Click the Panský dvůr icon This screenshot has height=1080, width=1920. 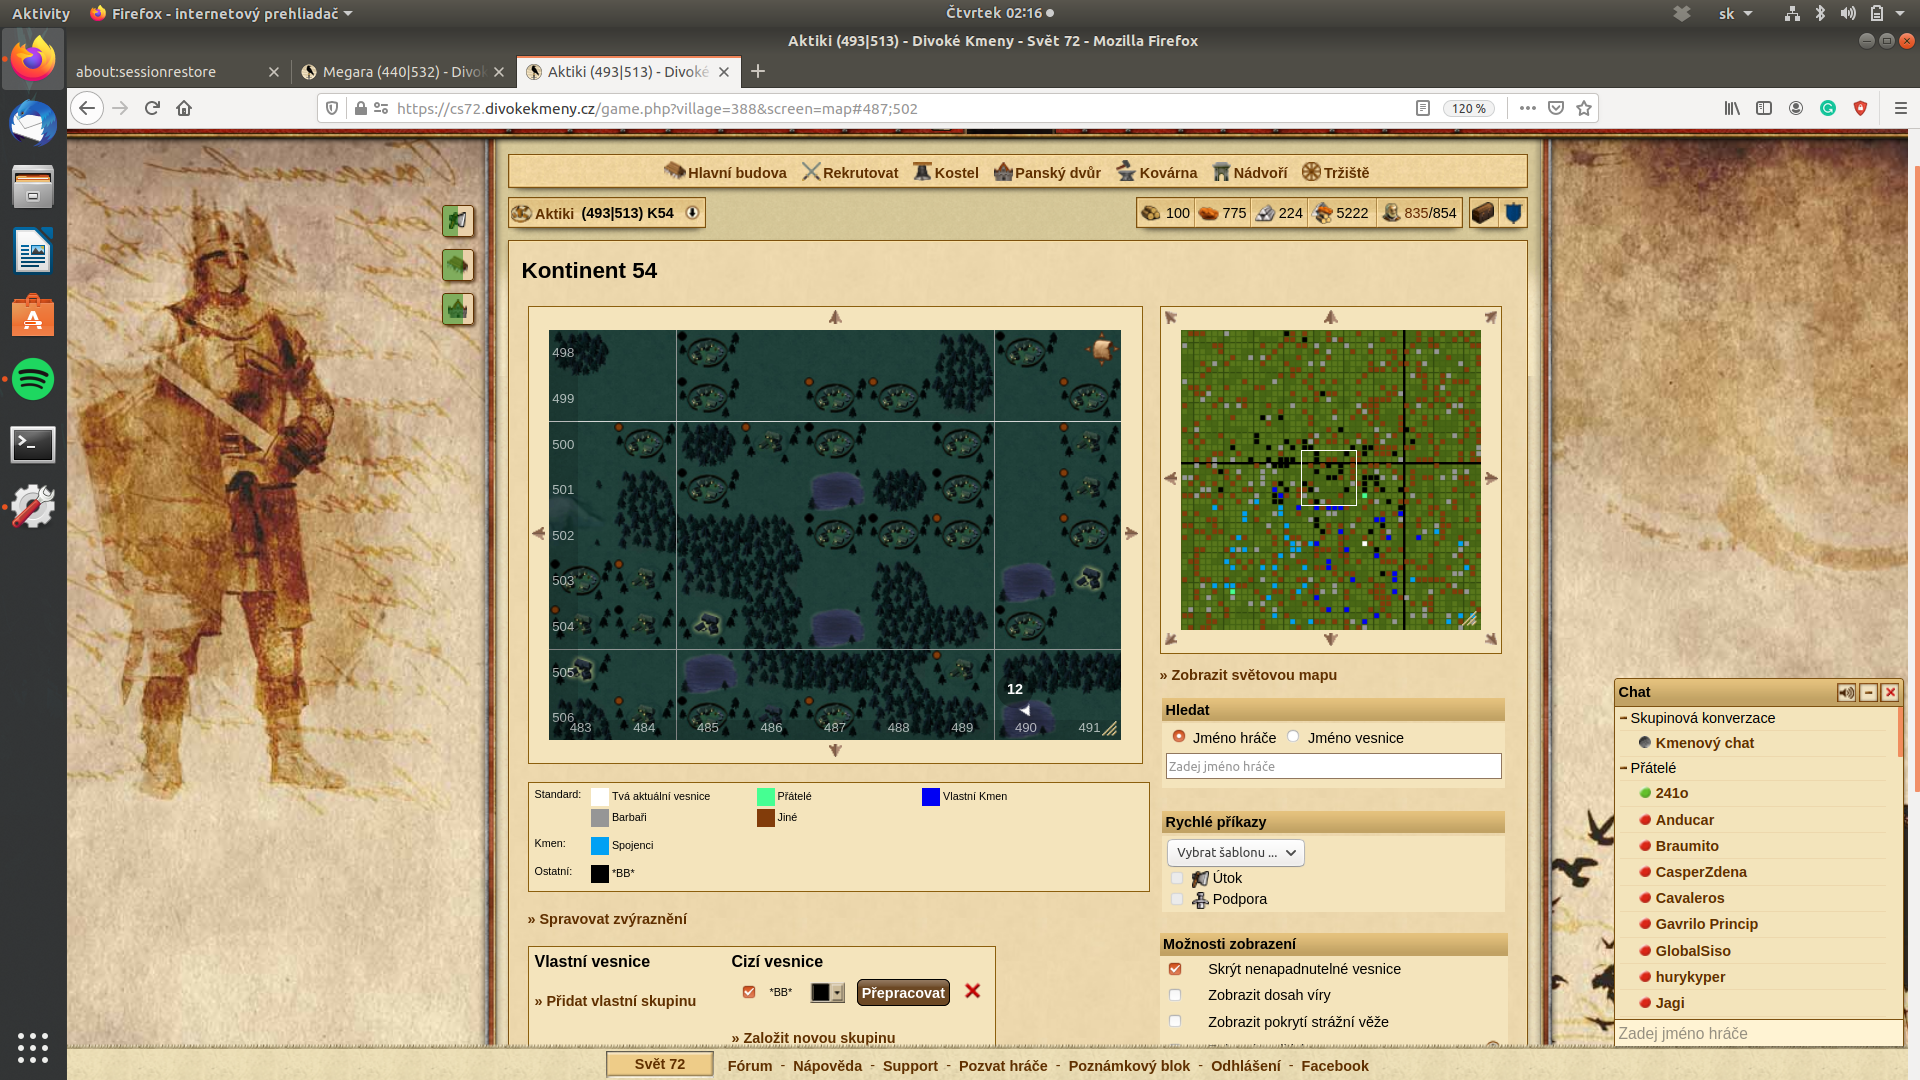pos(1003,172)
